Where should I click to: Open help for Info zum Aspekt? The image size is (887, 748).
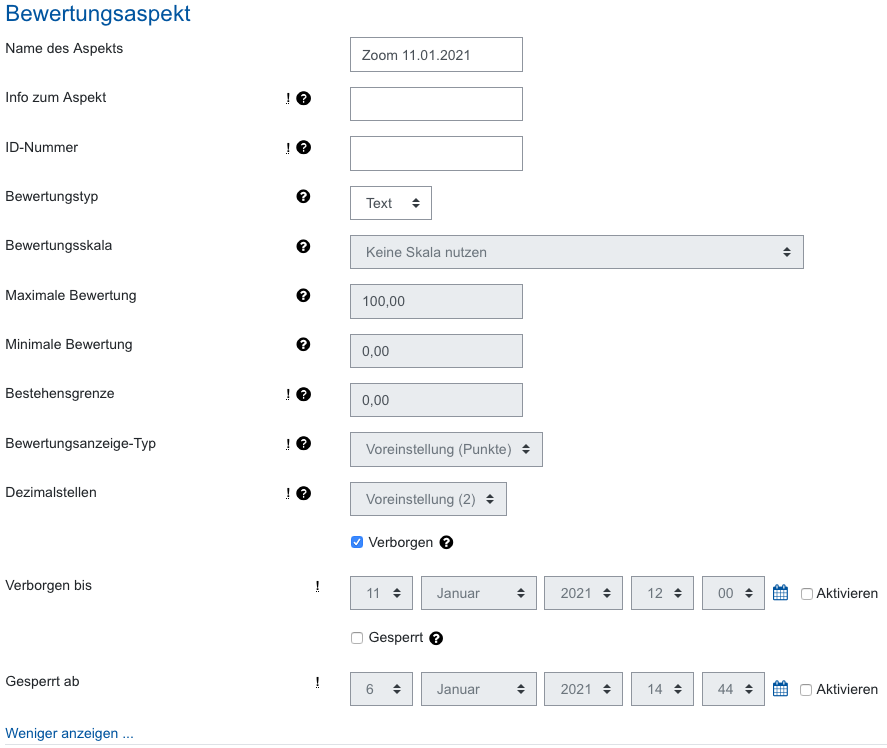303,98
